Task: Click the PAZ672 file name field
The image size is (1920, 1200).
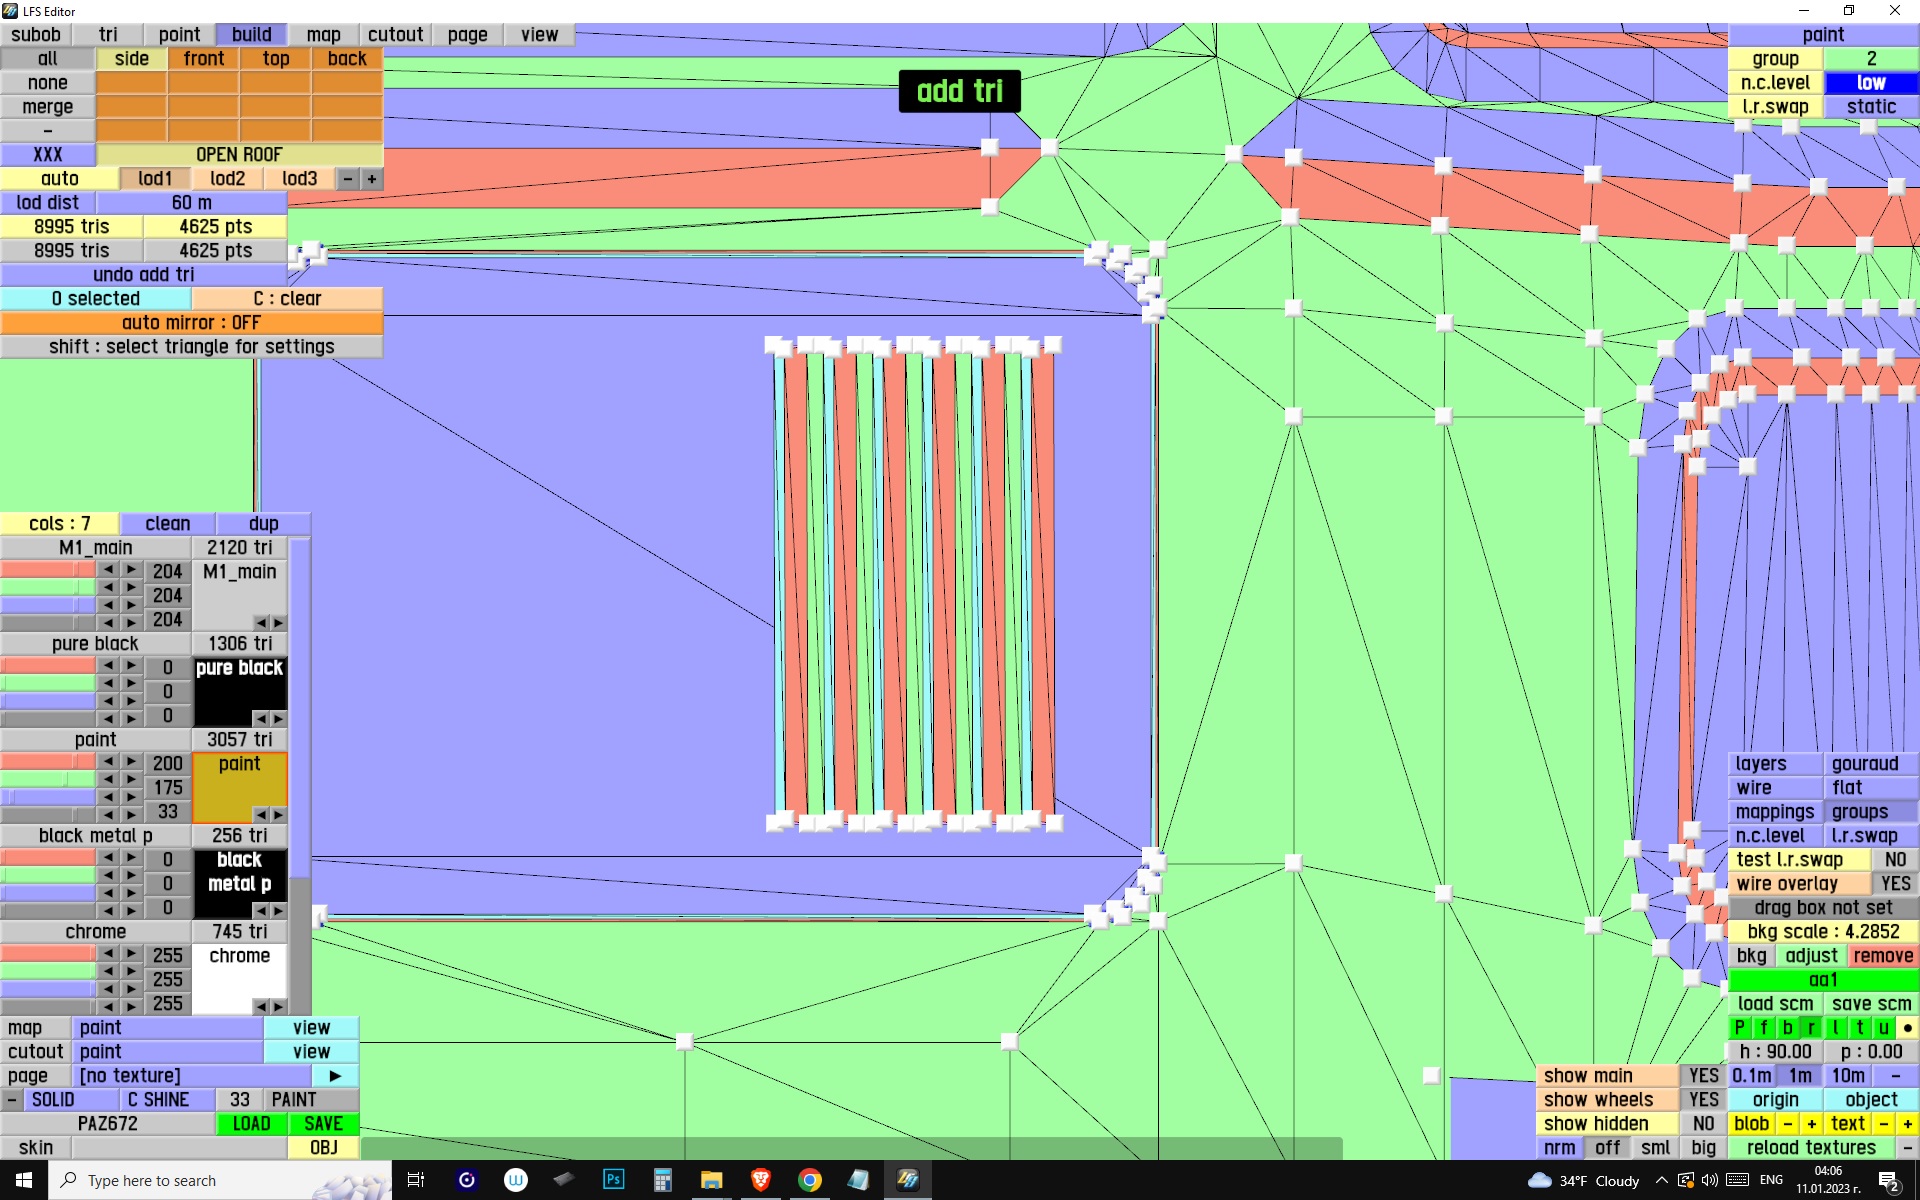Action: pos(108,1124)
